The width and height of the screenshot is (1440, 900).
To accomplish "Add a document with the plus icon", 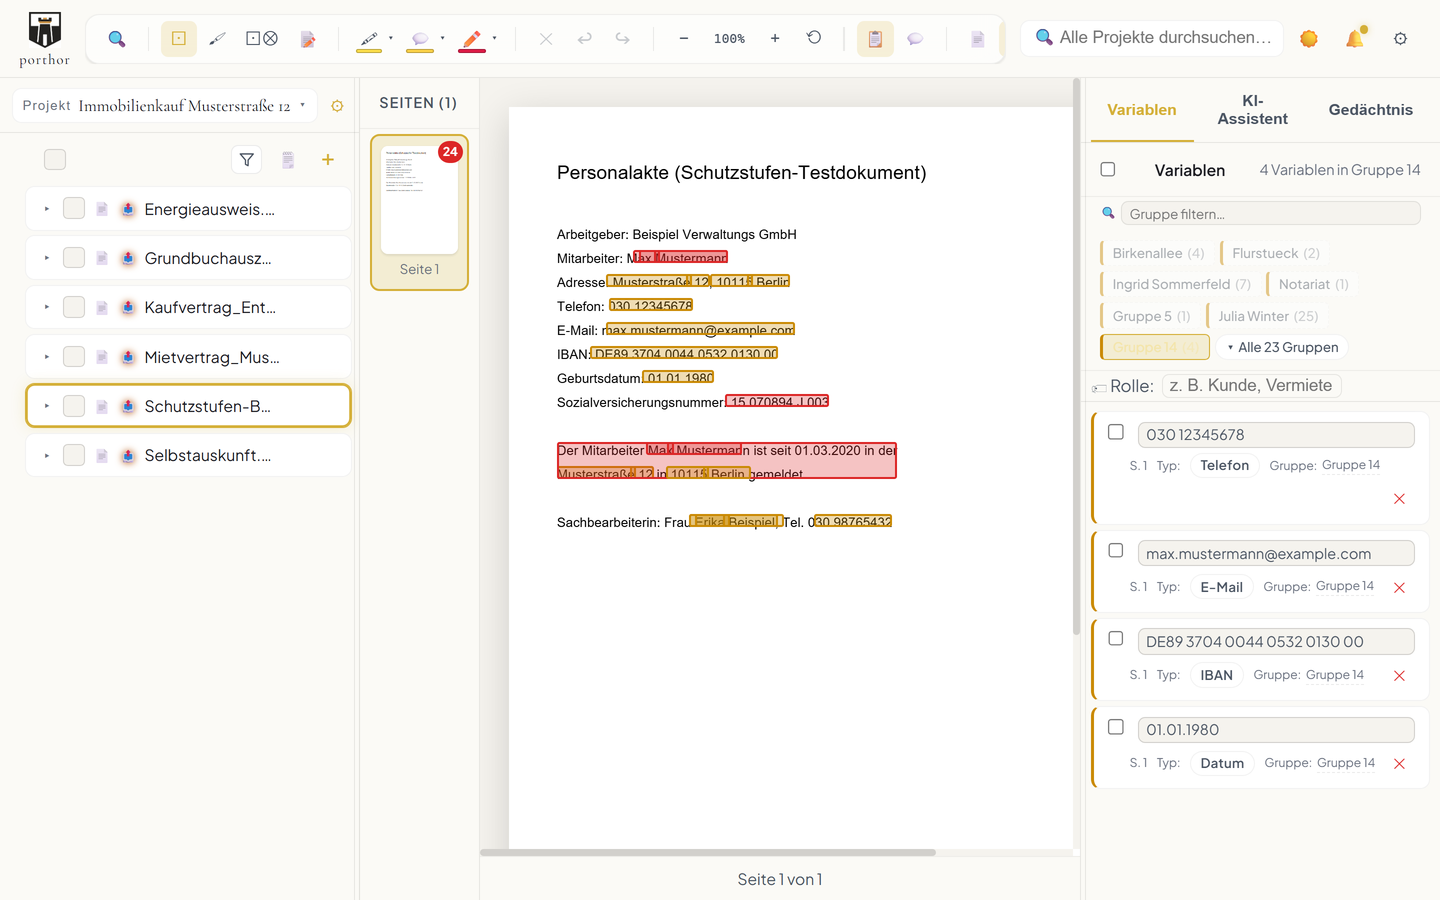I will click(x=328, y=160).
